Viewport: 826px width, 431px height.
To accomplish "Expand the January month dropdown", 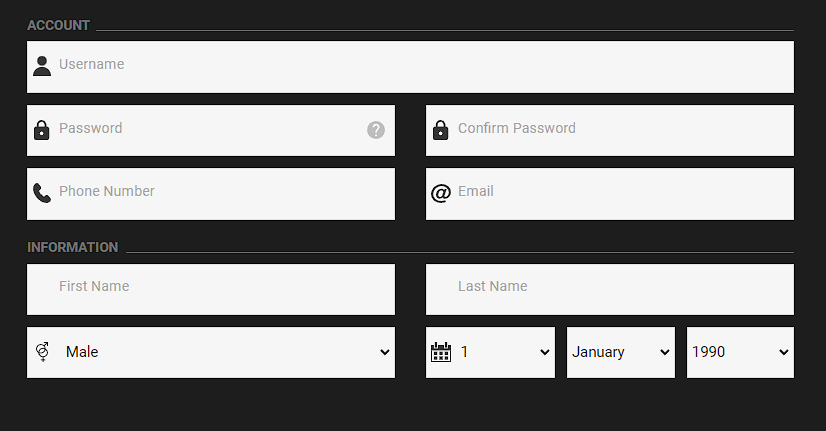I will [620, 352].
